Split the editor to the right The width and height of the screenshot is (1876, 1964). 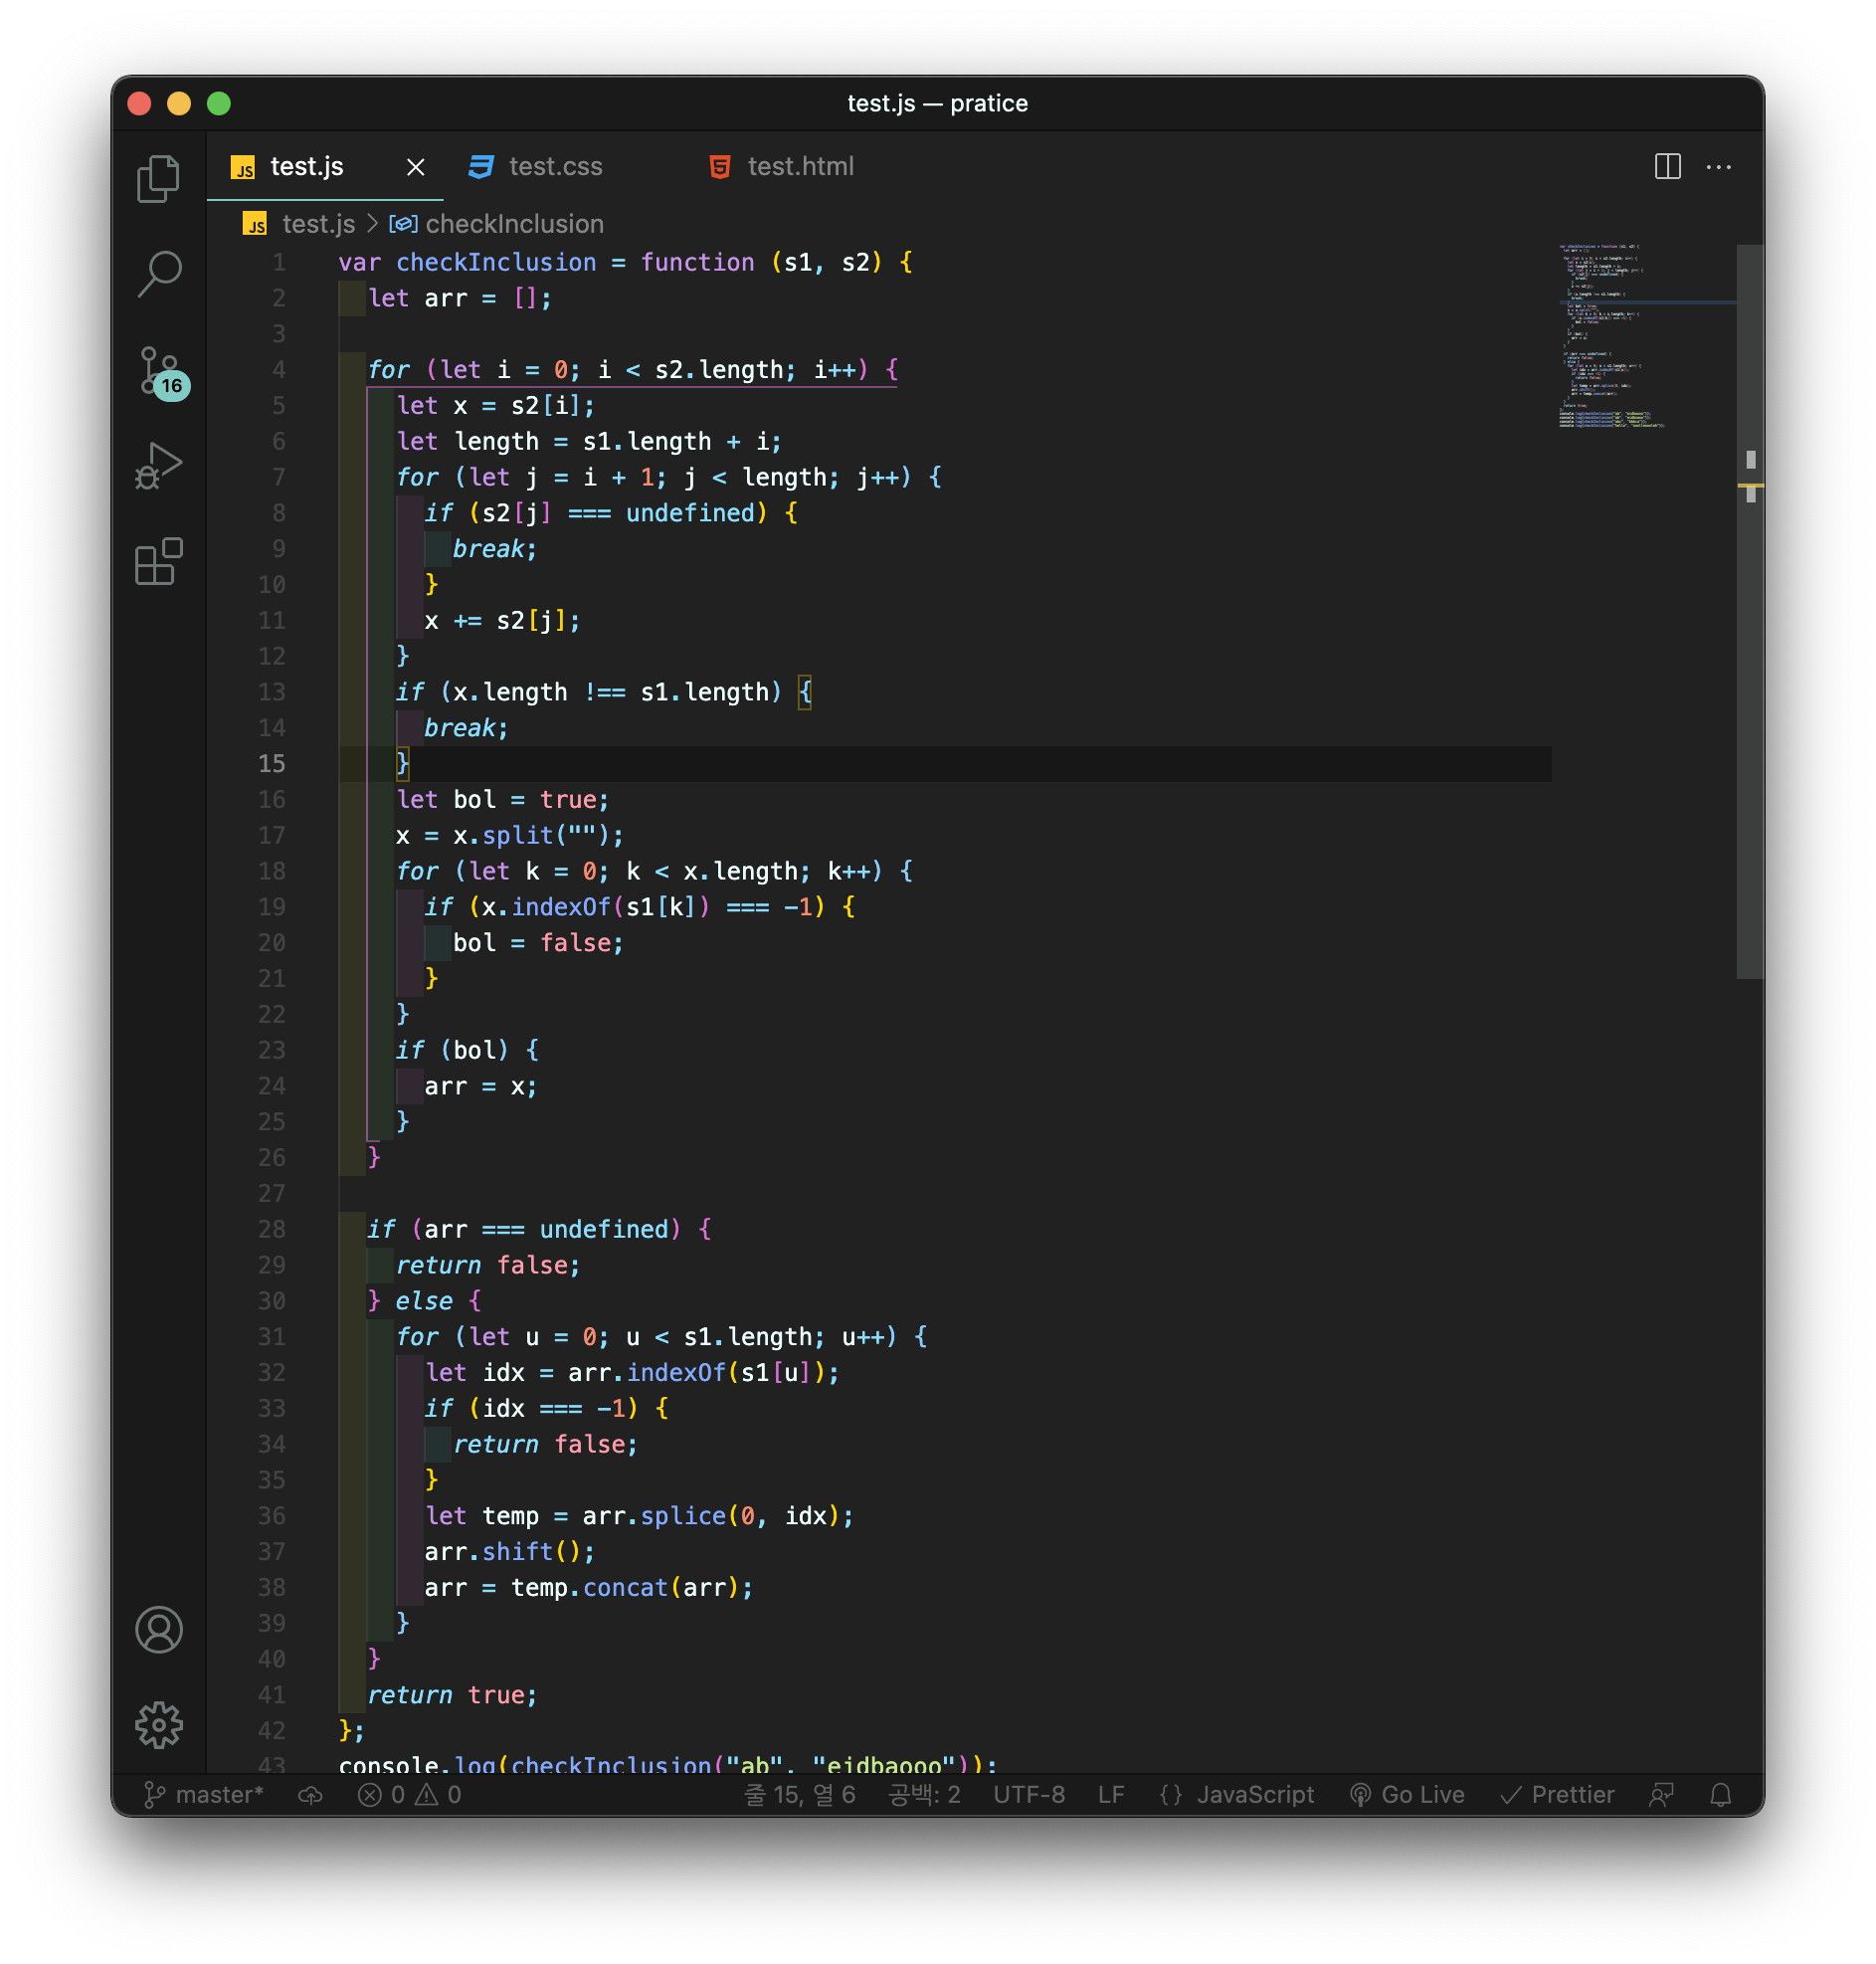[x=1667, y=166]
